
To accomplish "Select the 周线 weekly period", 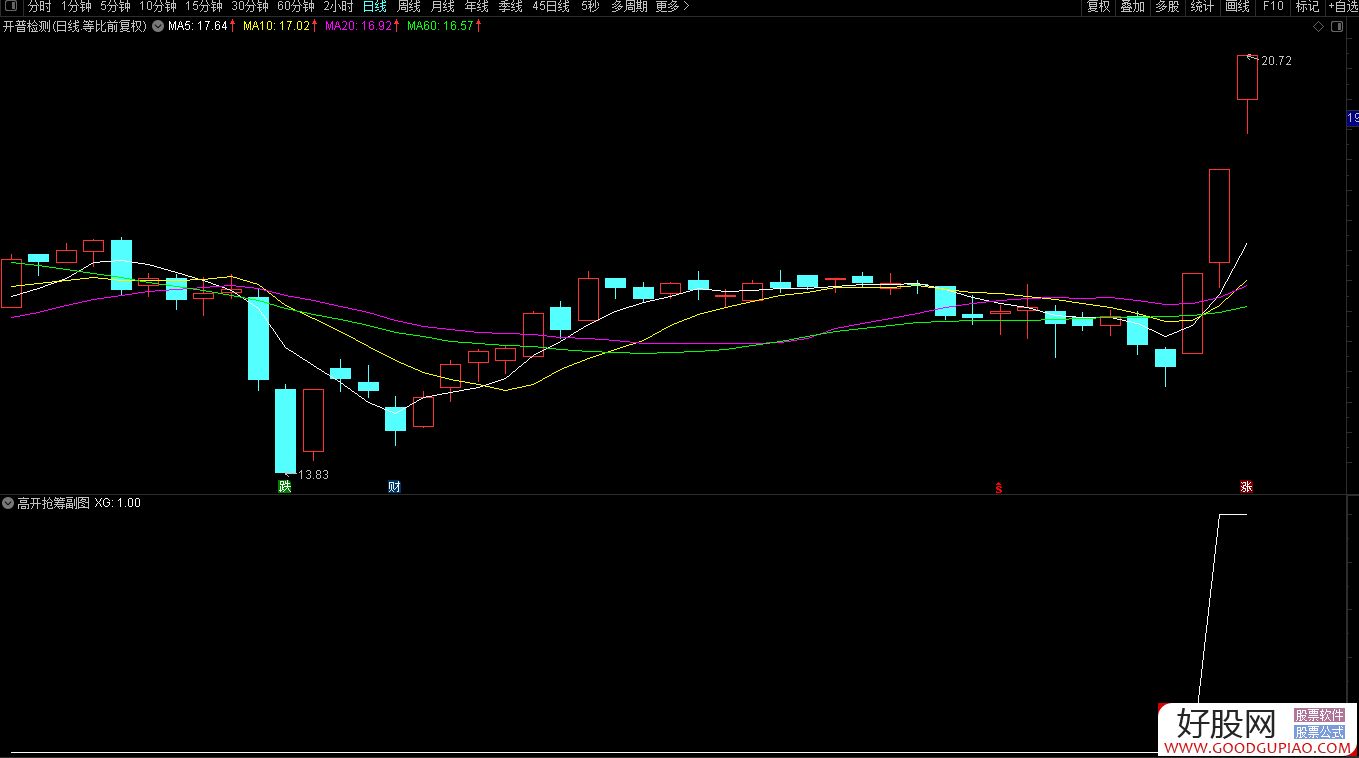I will (408, 7).
